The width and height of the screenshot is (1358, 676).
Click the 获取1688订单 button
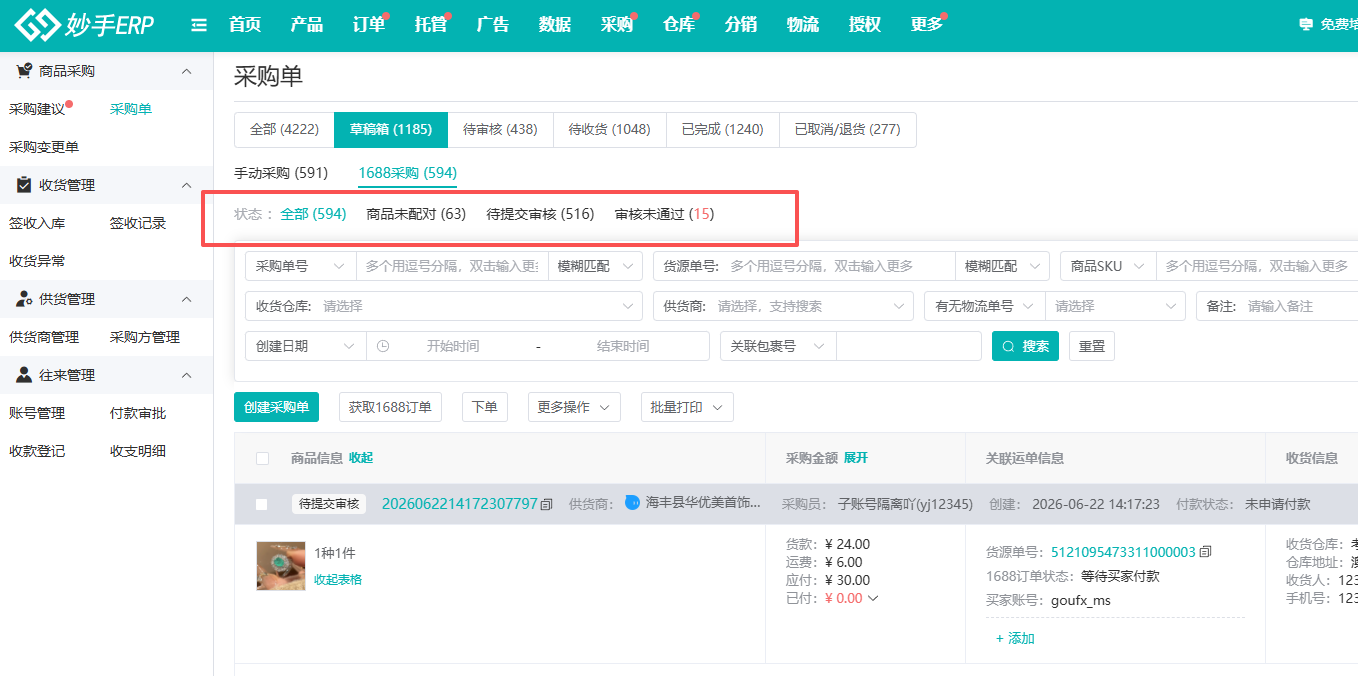[x=390, y=407]
